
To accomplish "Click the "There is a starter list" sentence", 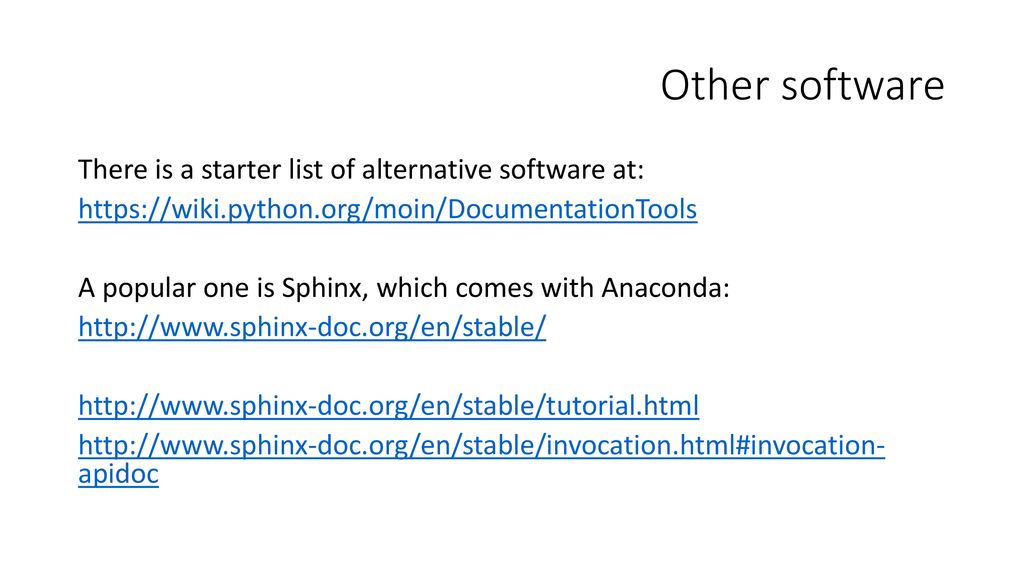I will tap(361, 170).
